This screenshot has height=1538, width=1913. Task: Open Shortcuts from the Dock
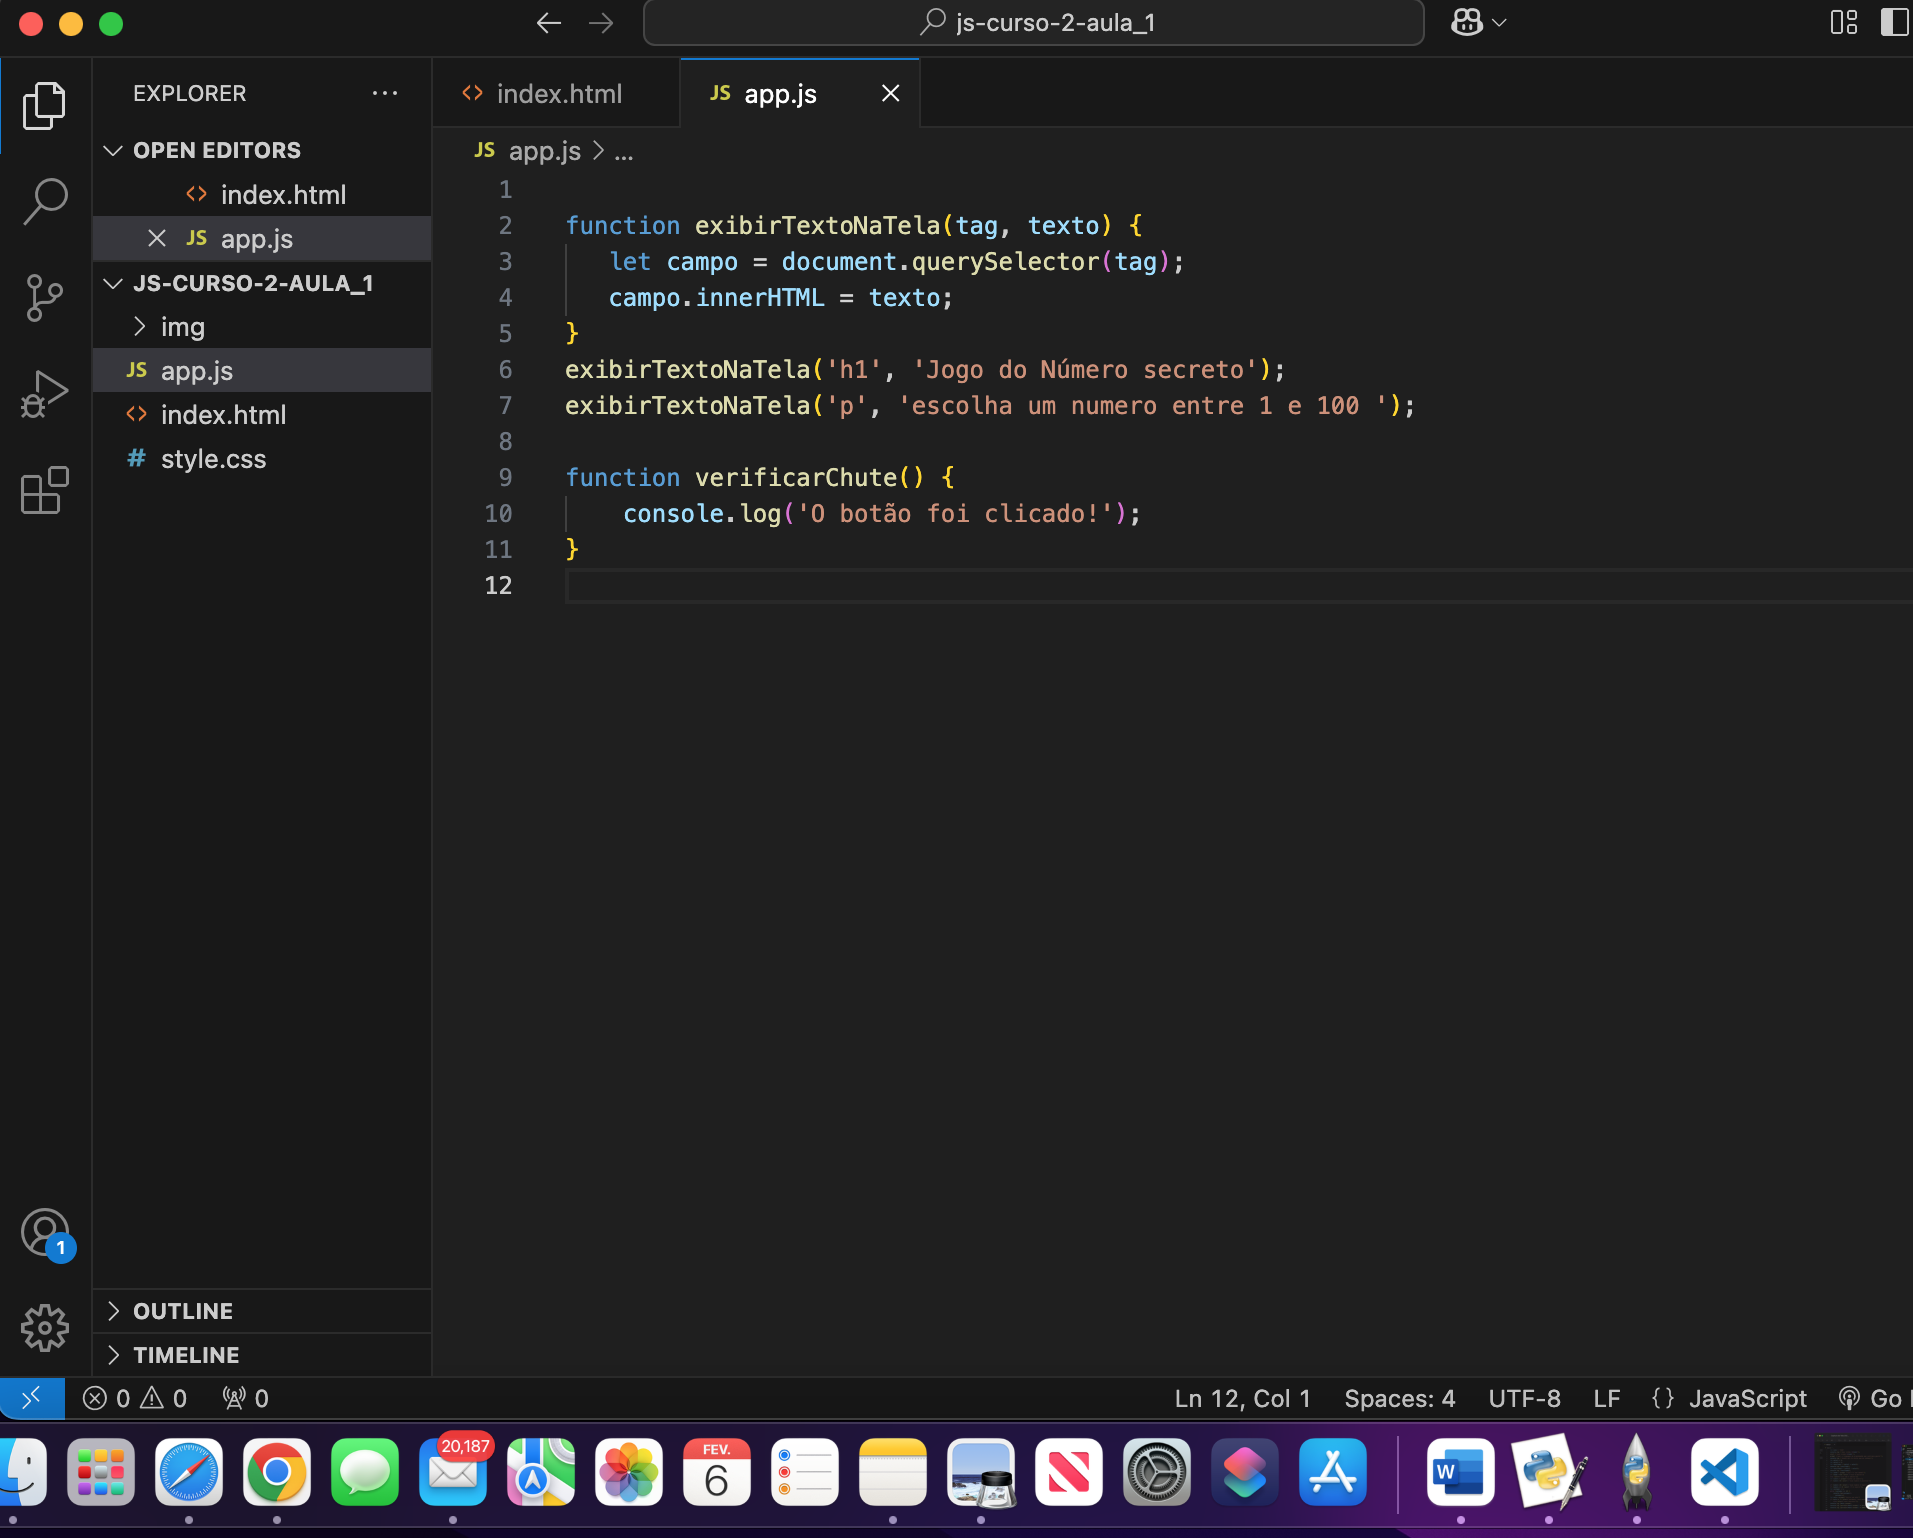click(x=1245, y=1472)
